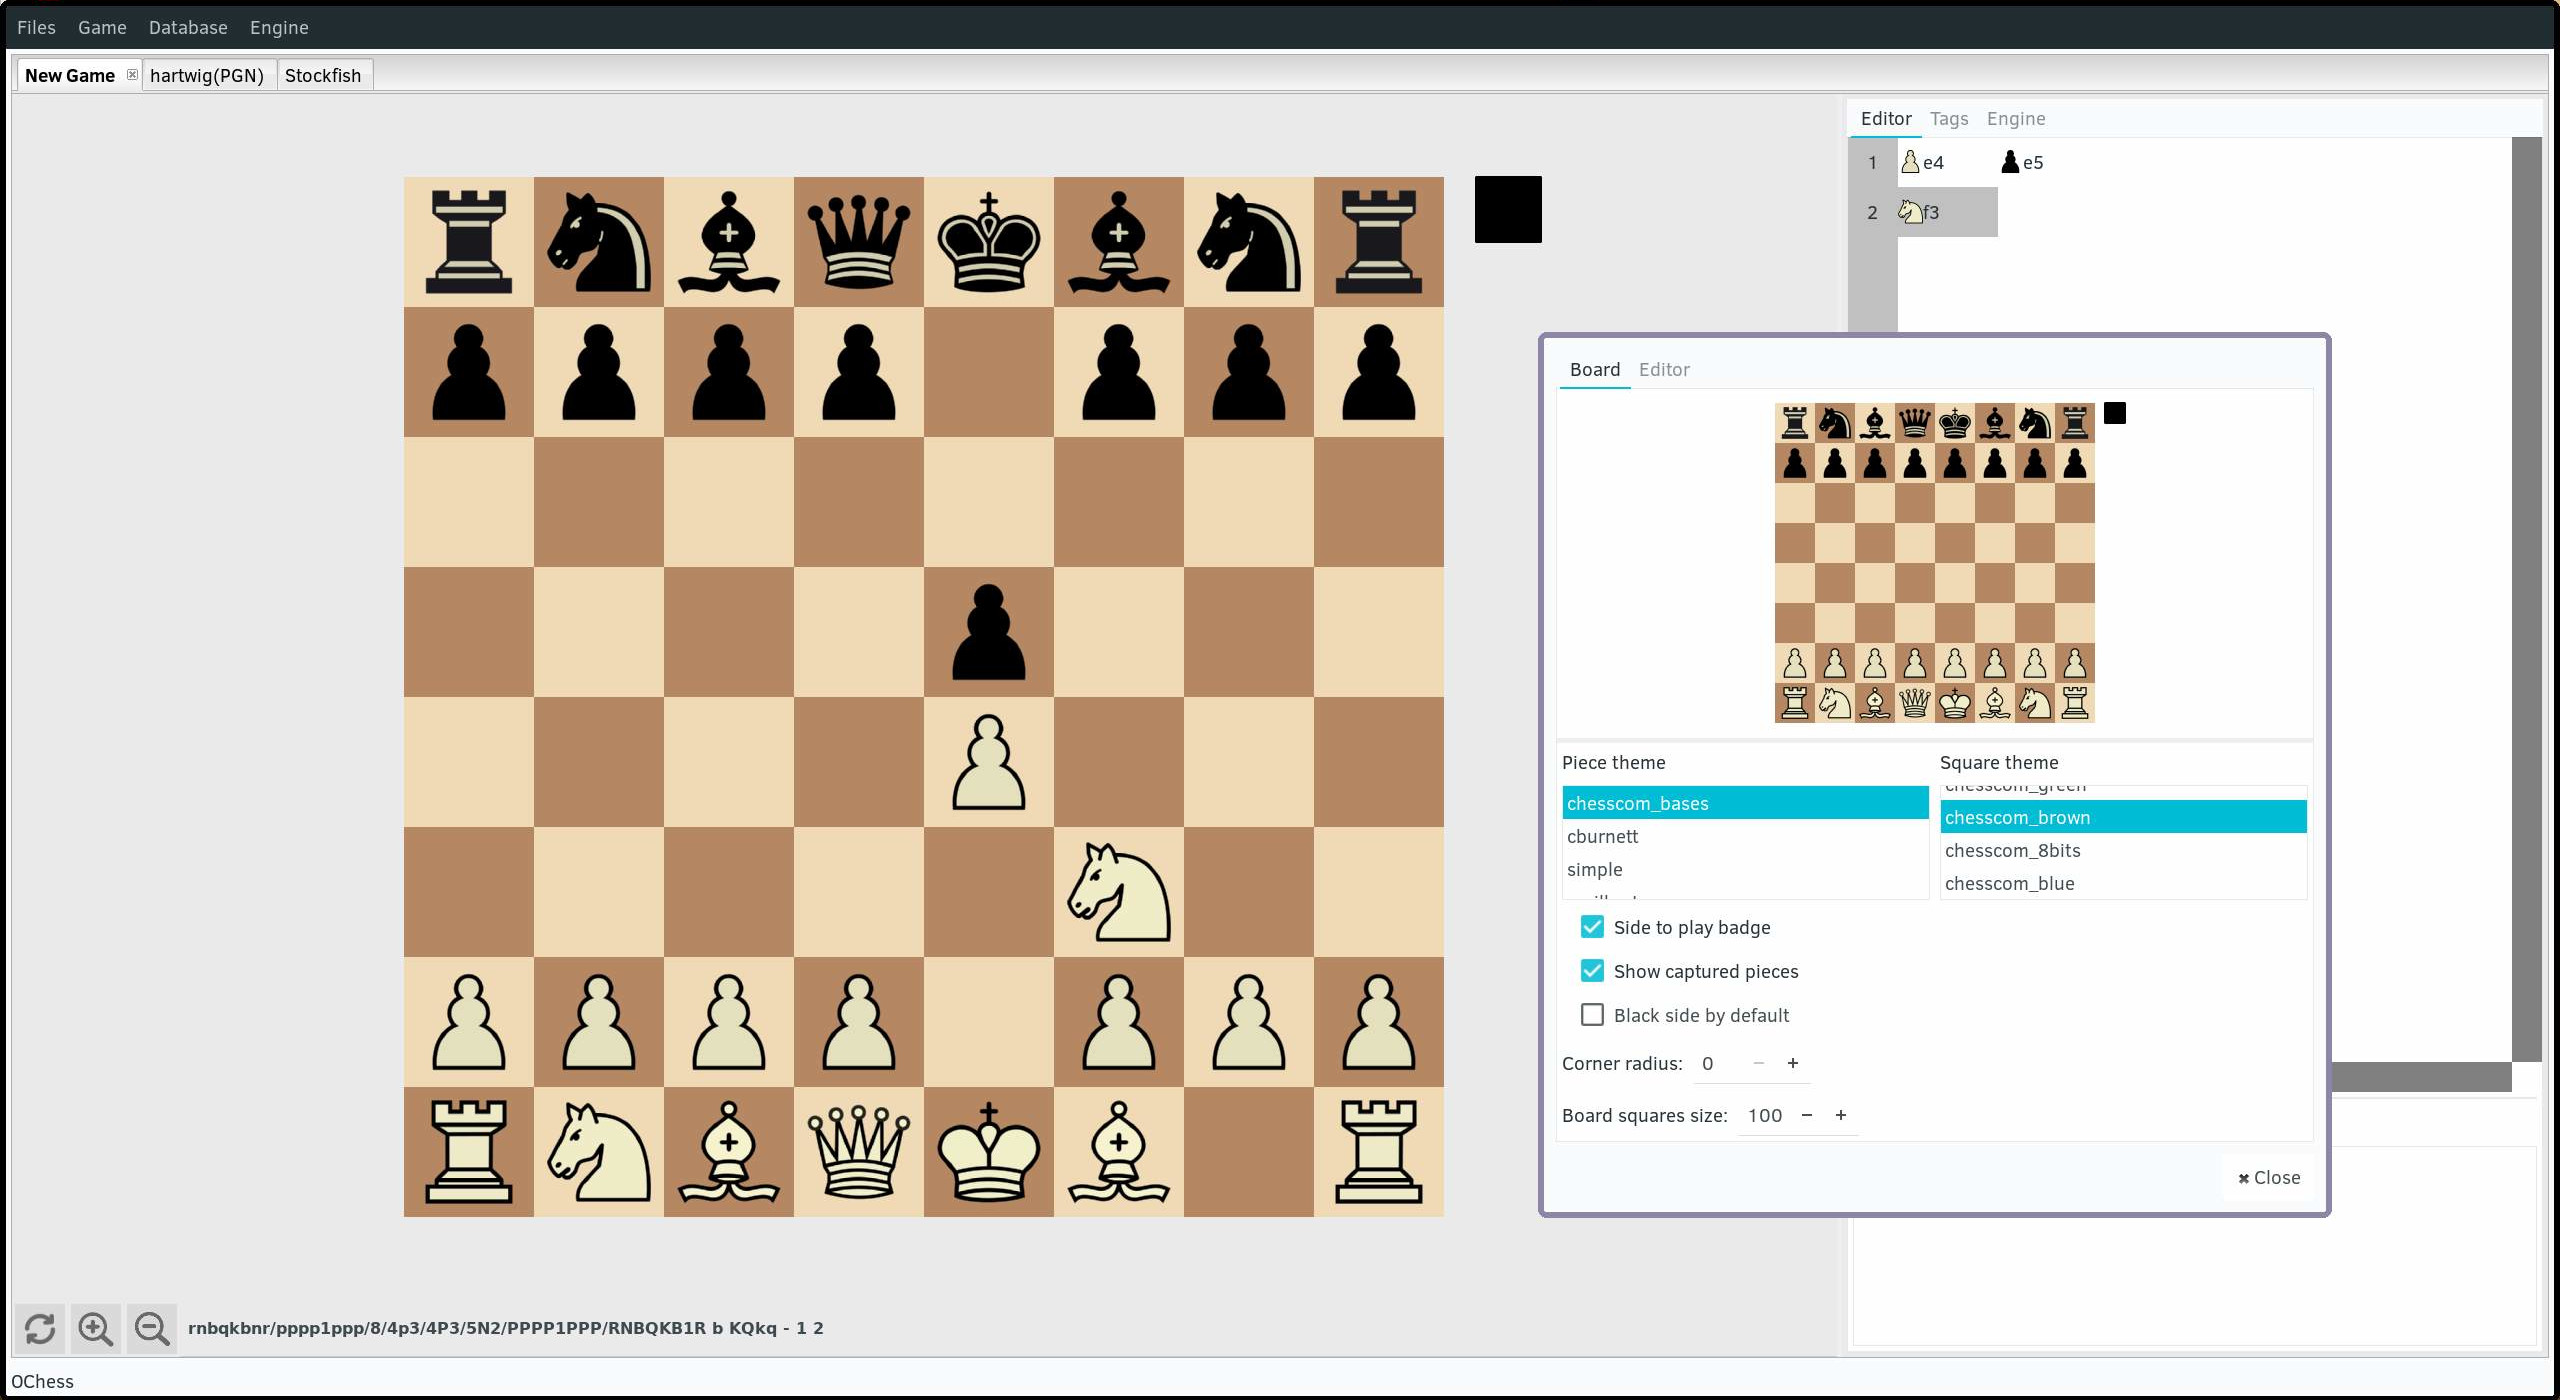
Task: Open the Game menu
Action: click(102, 27)
